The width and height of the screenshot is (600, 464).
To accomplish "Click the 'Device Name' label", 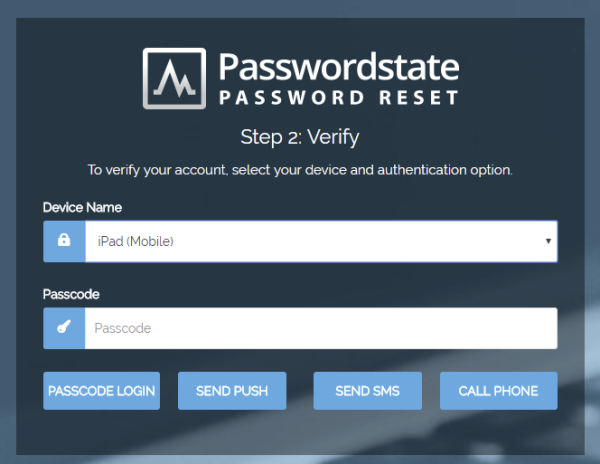I will point(82,207).
